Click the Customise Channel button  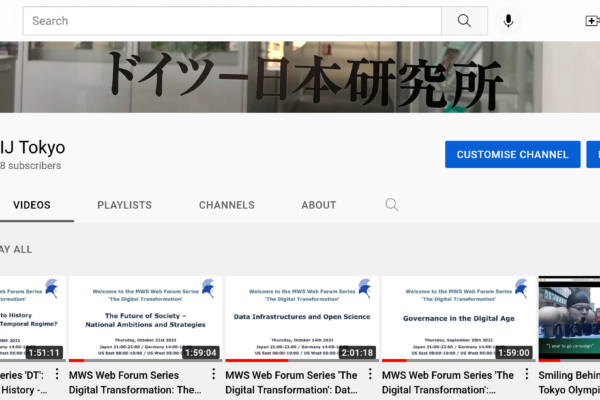point(512,154)
